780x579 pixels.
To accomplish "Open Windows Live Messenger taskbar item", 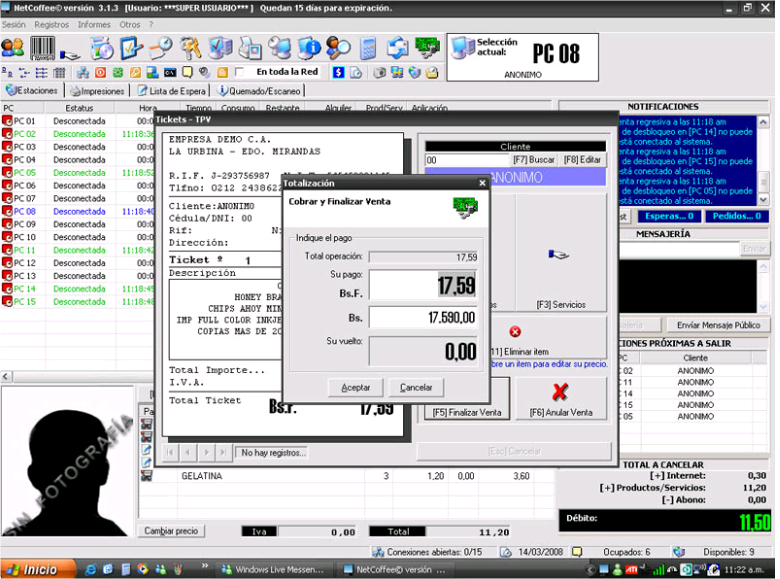I will coord(274,570).
